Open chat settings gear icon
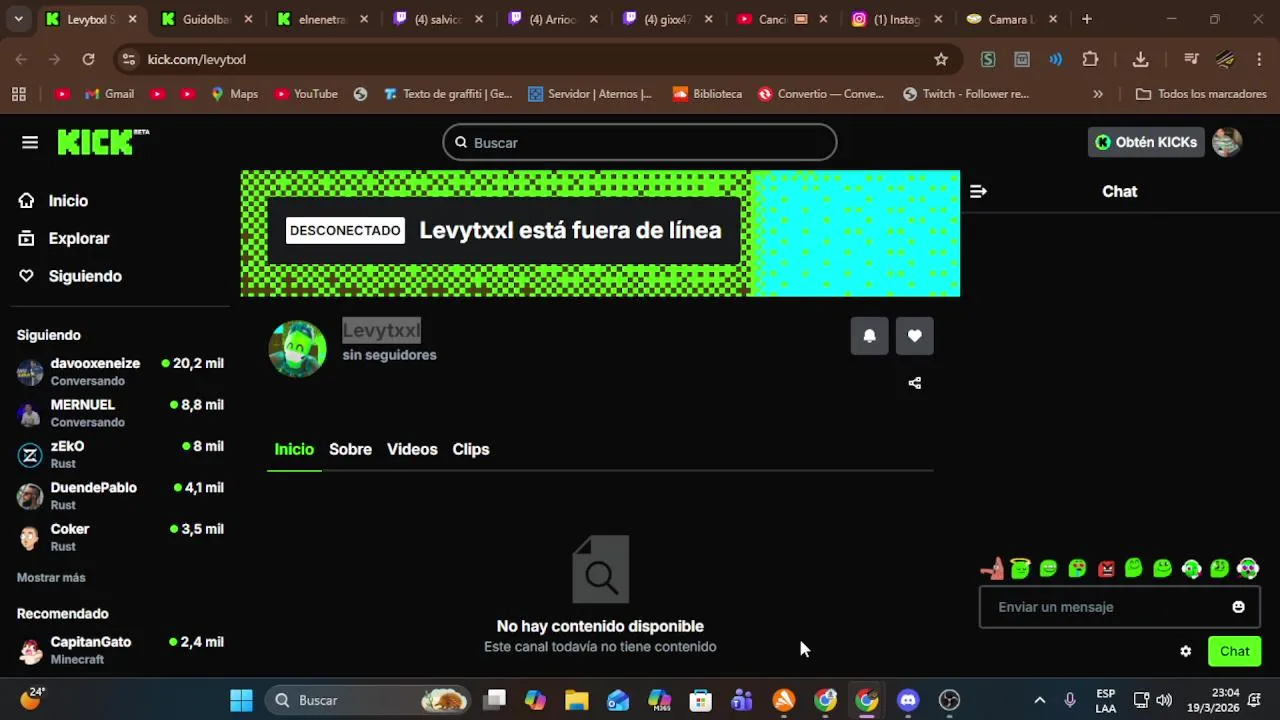The image size is (1280, 720). [1185, 652]
